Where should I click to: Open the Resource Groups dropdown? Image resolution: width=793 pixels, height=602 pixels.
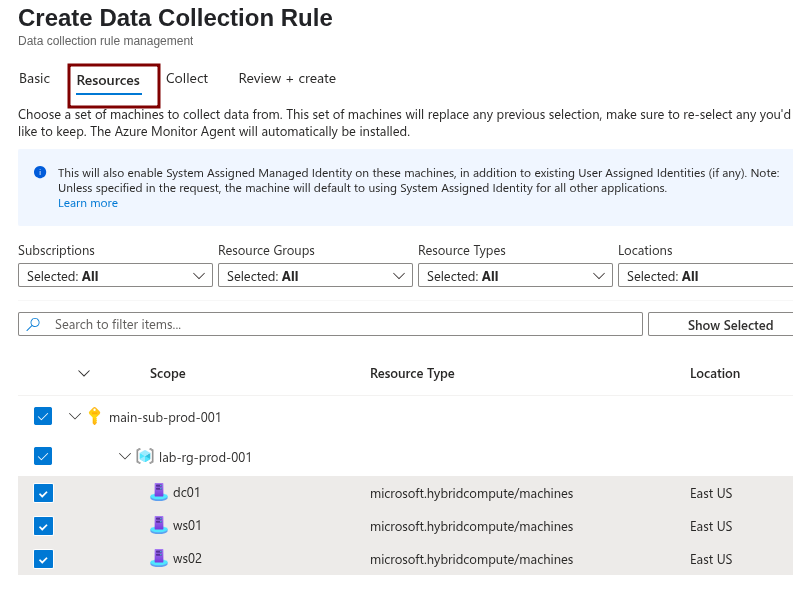point(315,275)
